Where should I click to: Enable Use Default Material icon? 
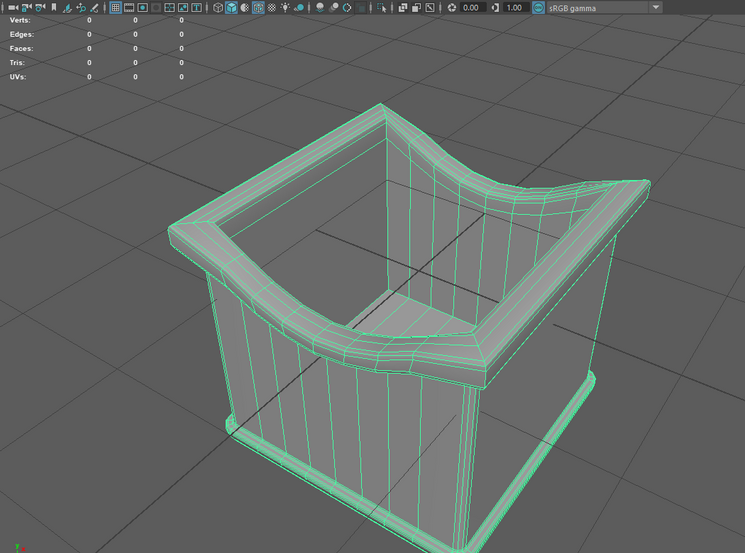pyautogui.click(x=245, y=8)
